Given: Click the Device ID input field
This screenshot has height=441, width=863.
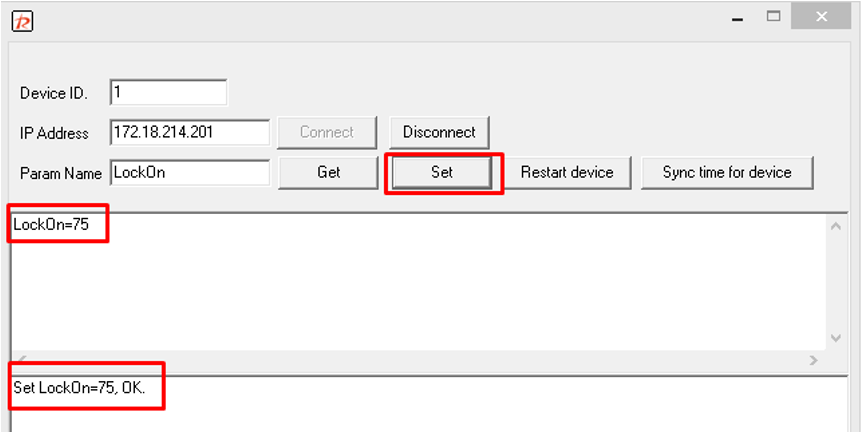Looking at the screenshot, I should pyautogui.click(x=168, y=93).
